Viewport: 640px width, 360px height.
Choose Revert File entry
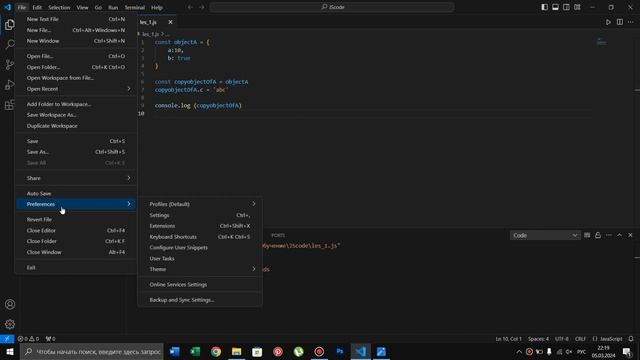(76, 220)
